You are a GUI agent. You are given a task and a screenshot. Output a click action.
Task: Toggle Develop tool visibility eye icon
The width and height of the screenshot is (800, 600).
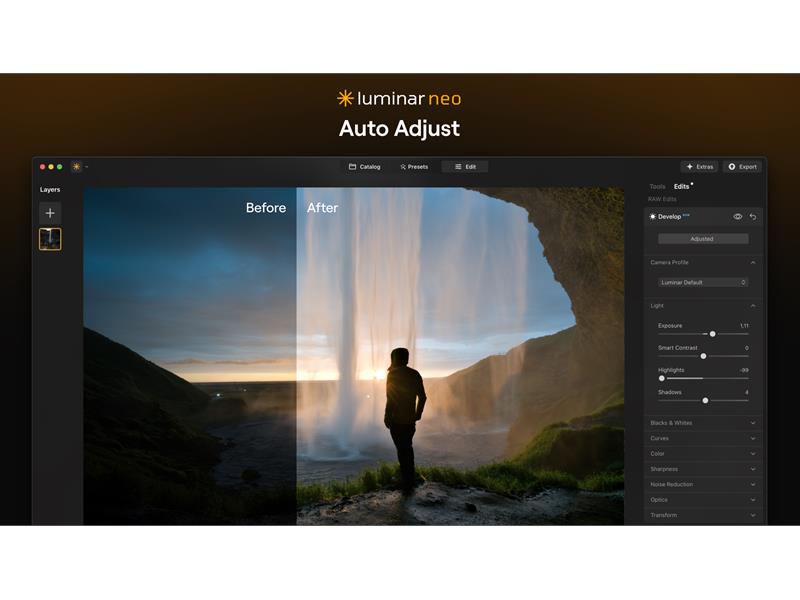pos(738,217)
